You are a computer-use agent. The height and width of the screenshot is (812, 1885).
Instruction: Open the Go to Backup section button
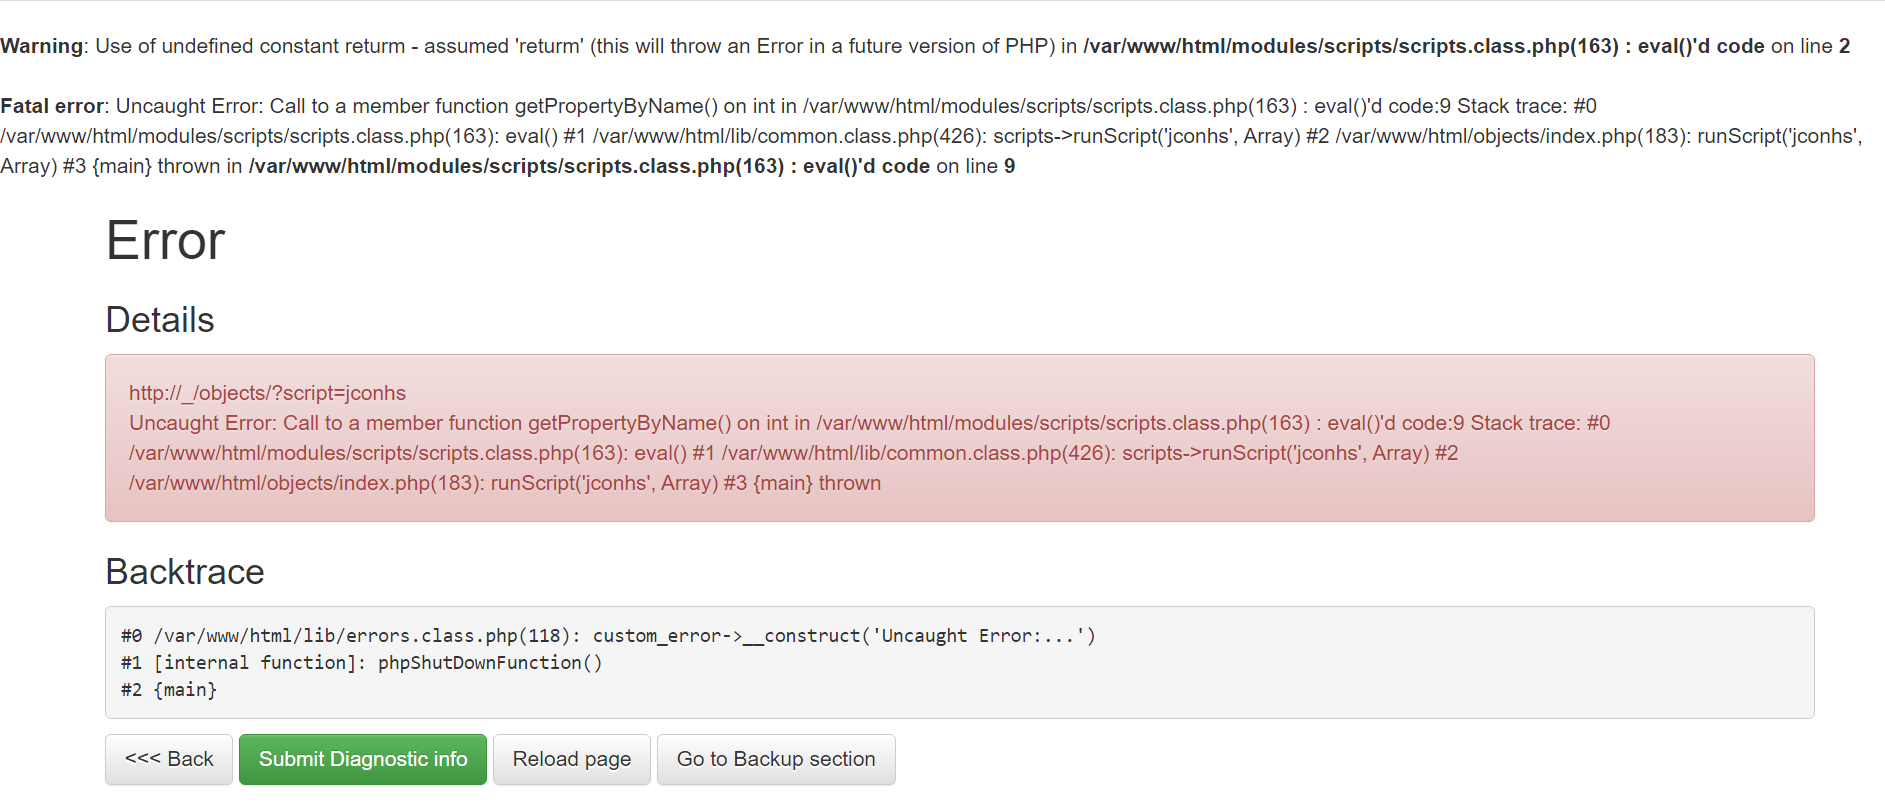pyautogui.click(x=776, y=760)
